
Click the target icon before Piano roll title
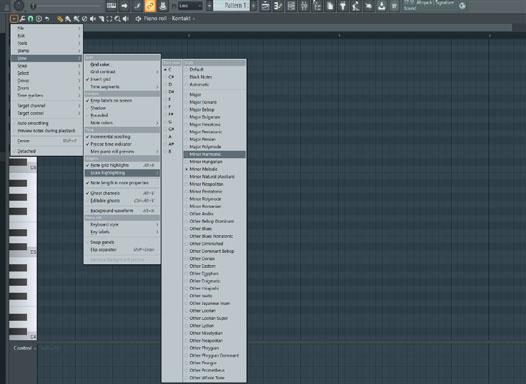pos(138,19)
